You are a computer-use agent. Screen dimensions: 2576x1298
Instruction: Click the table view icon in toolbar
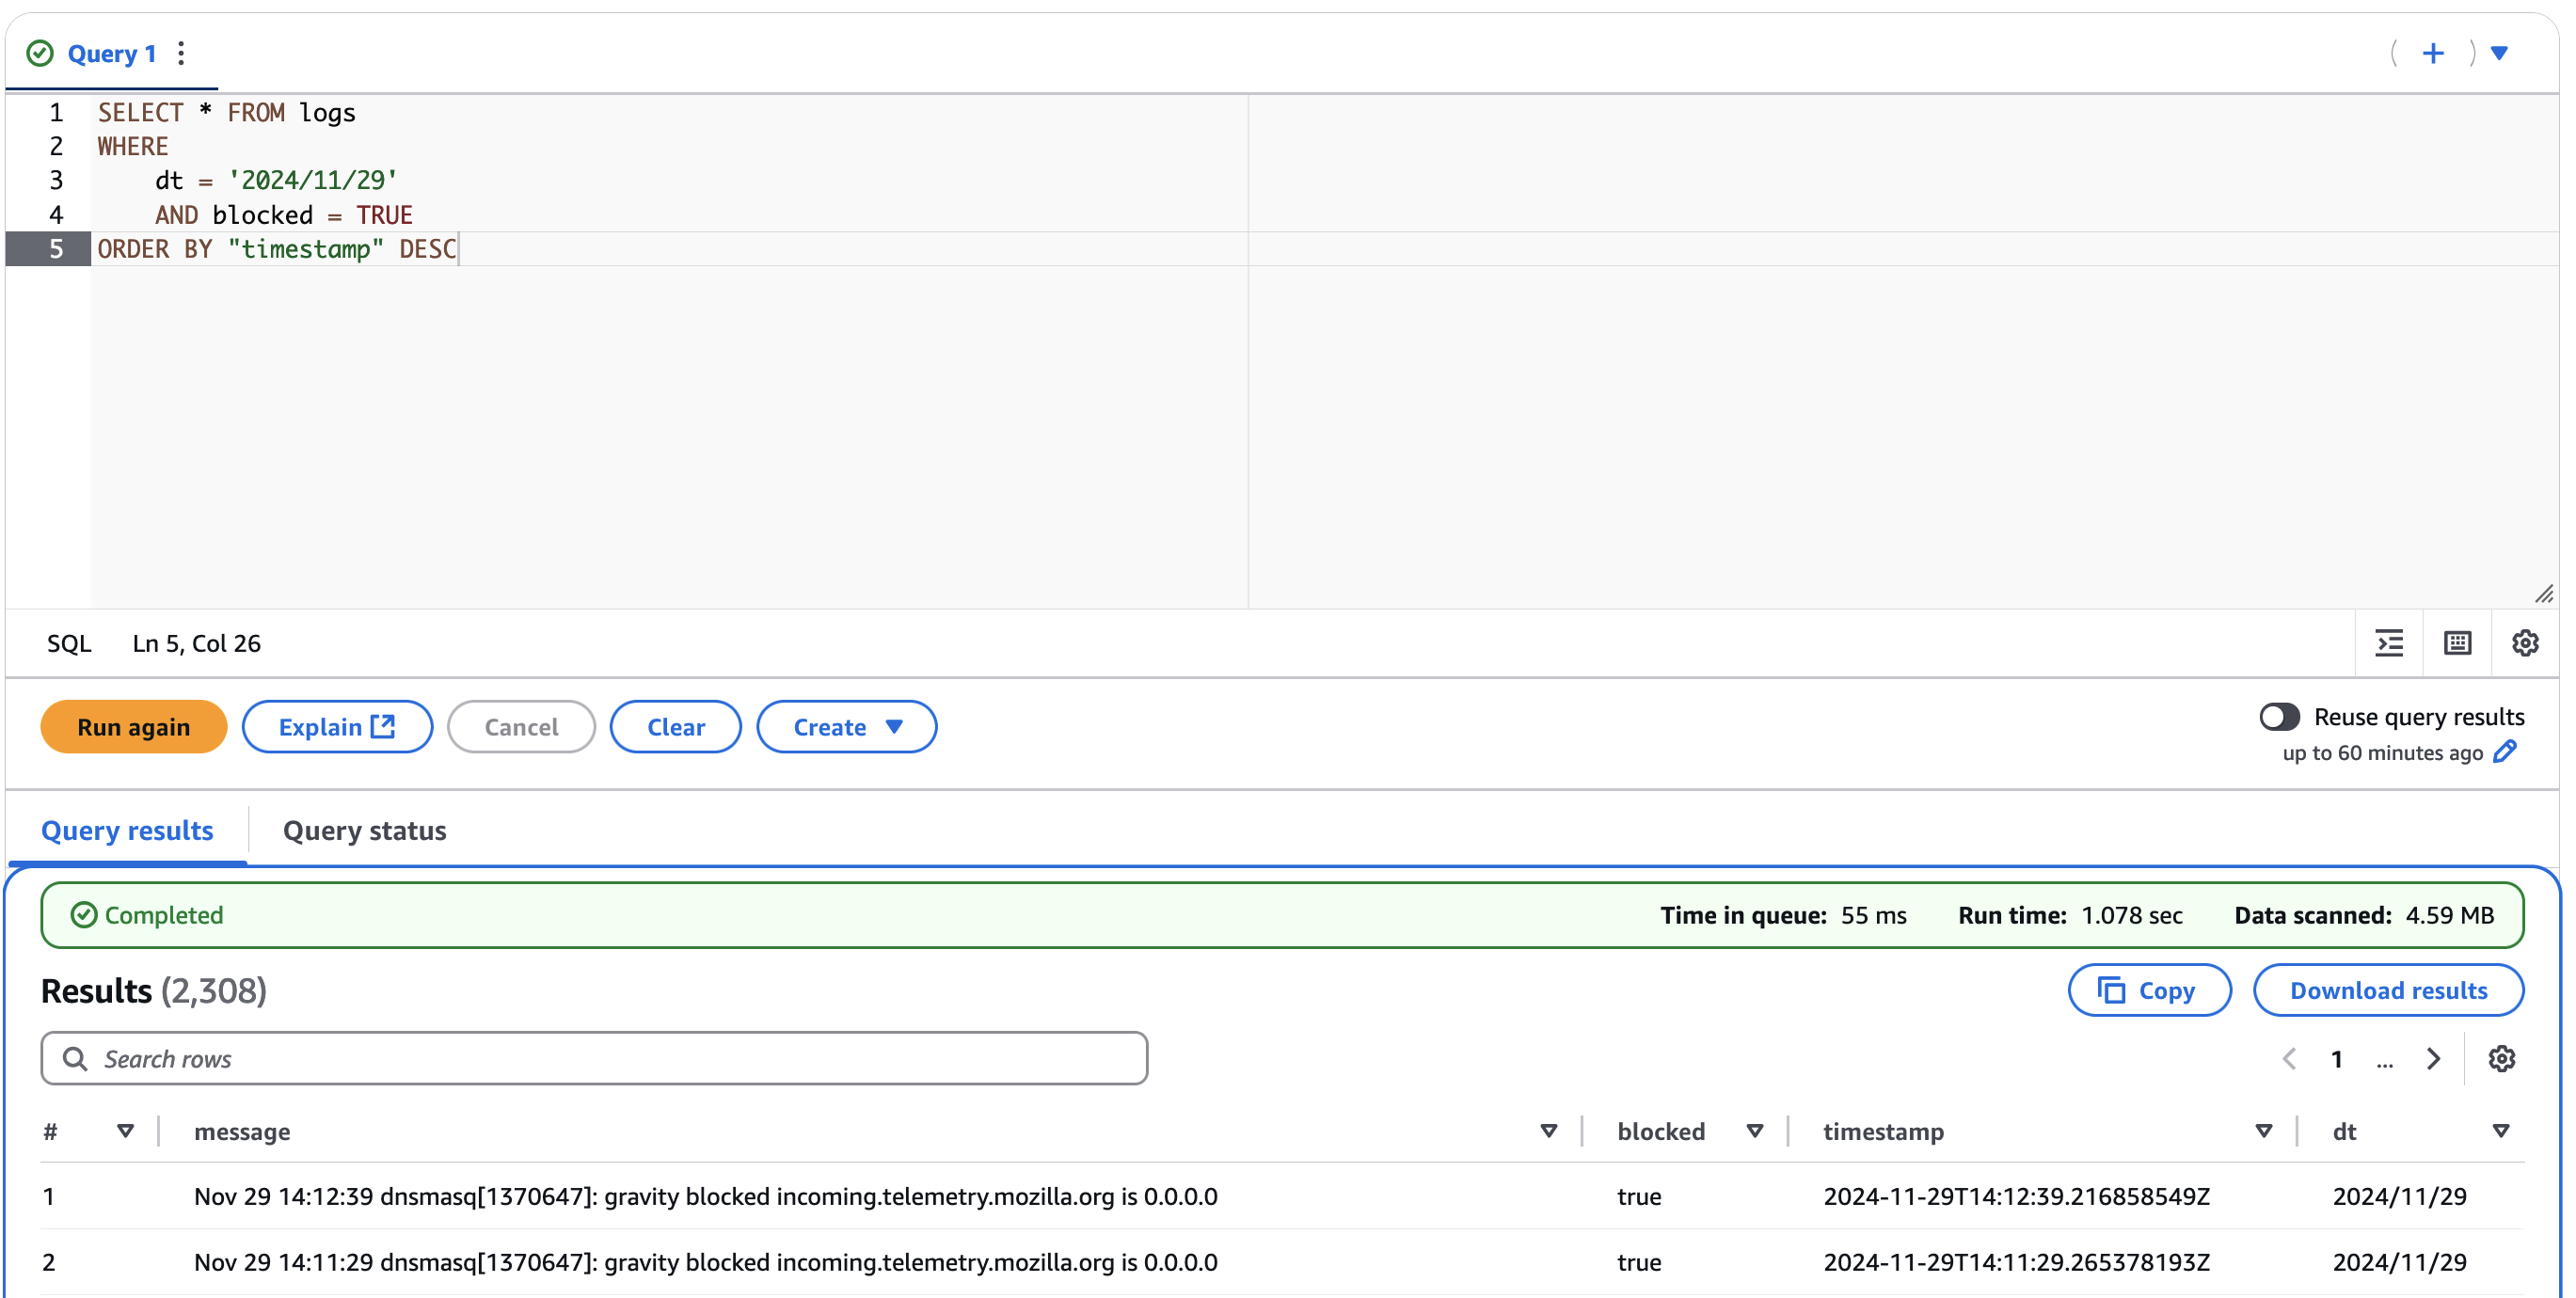coord(2457,642)
